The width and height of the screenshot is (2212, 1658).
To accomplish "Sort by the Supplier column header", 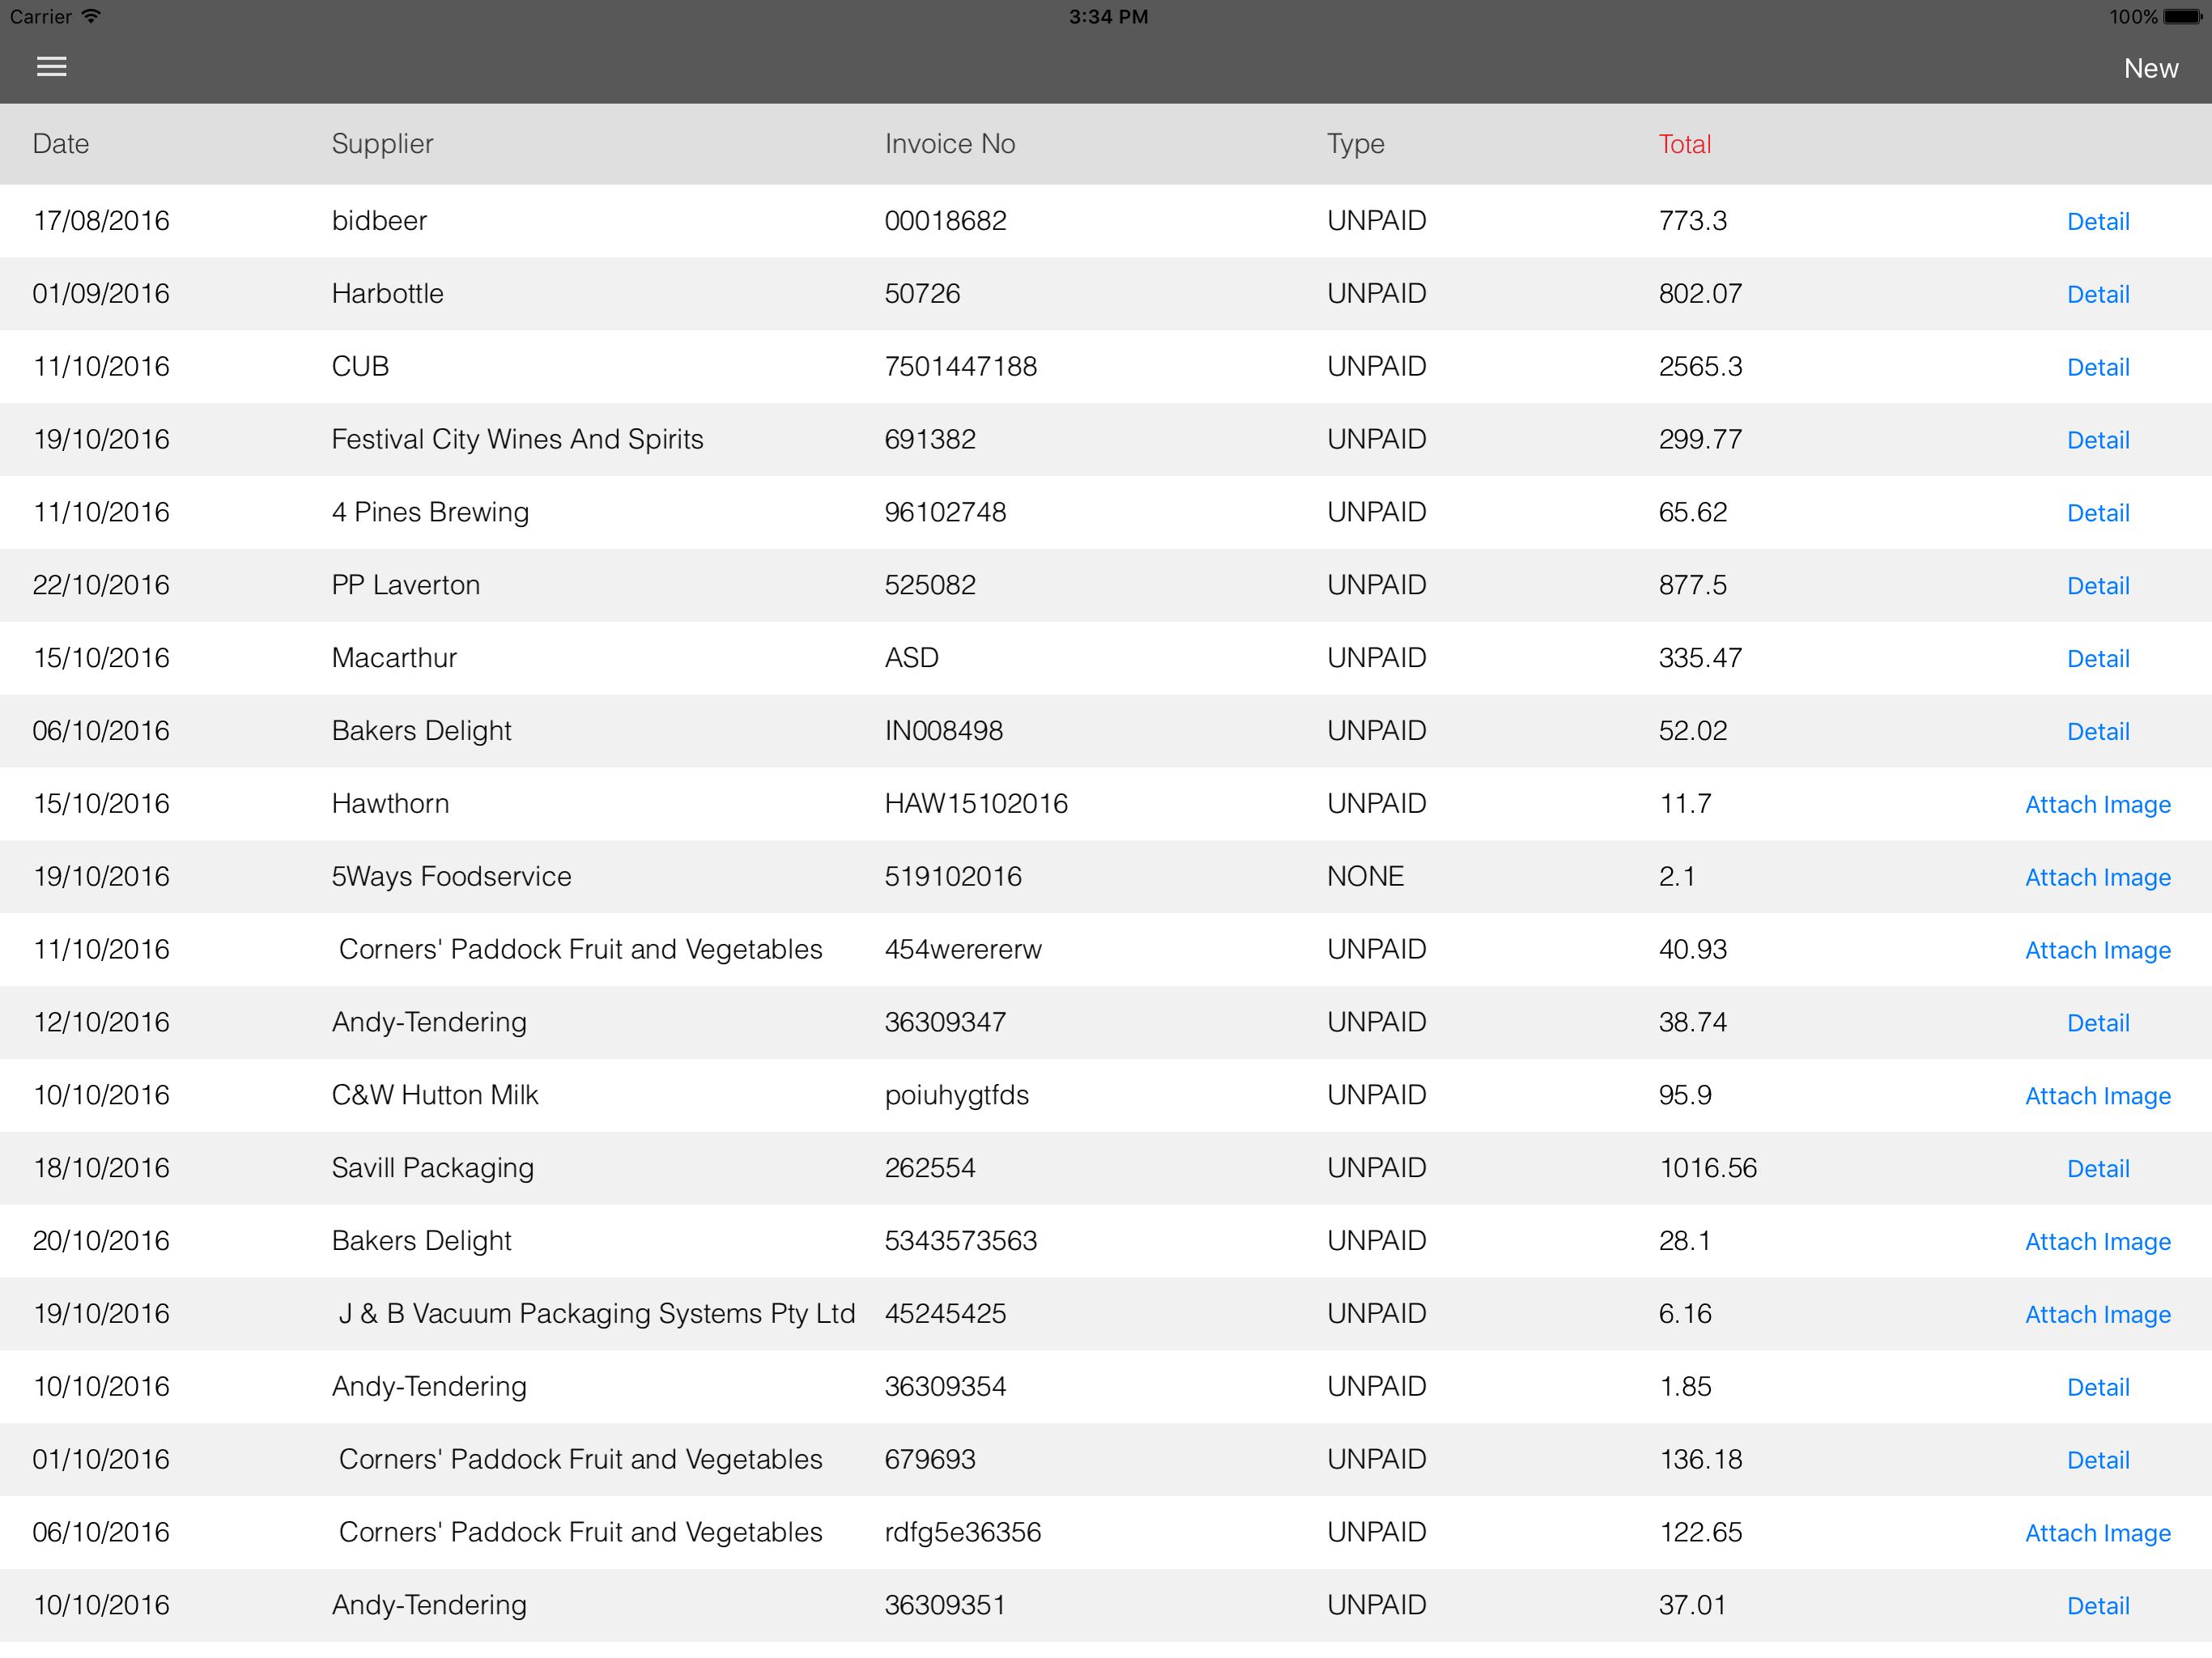I will [382, 144].
